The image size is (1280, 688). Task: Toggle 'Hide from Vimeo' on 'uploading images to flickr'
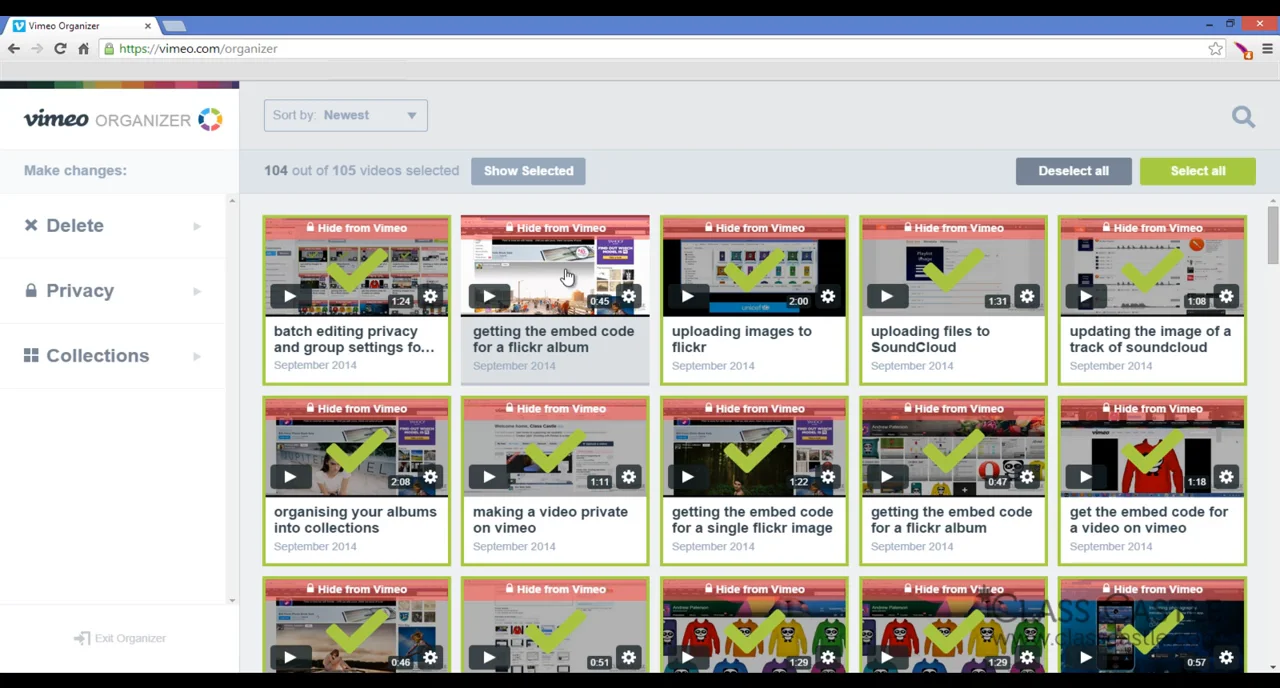[x=754, y=228]
